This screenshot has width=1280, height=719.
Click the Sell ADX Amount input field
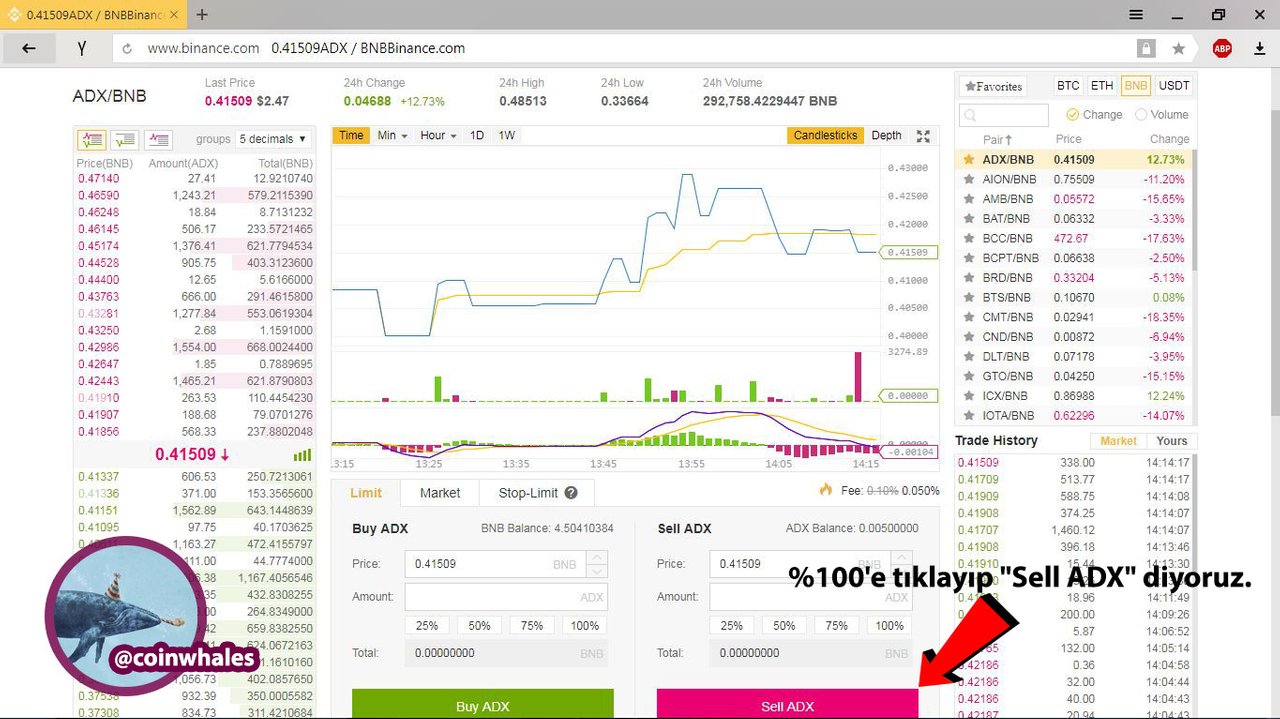810,597
